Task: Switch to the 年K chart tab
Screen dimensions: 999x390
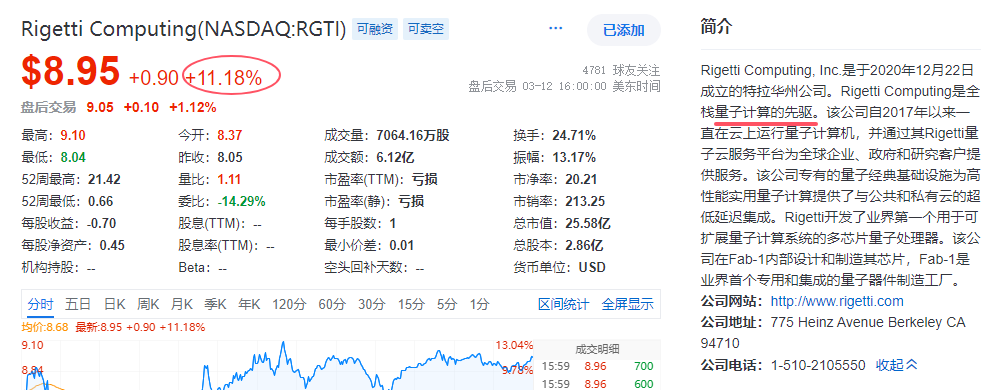Action: coord(249,304)
